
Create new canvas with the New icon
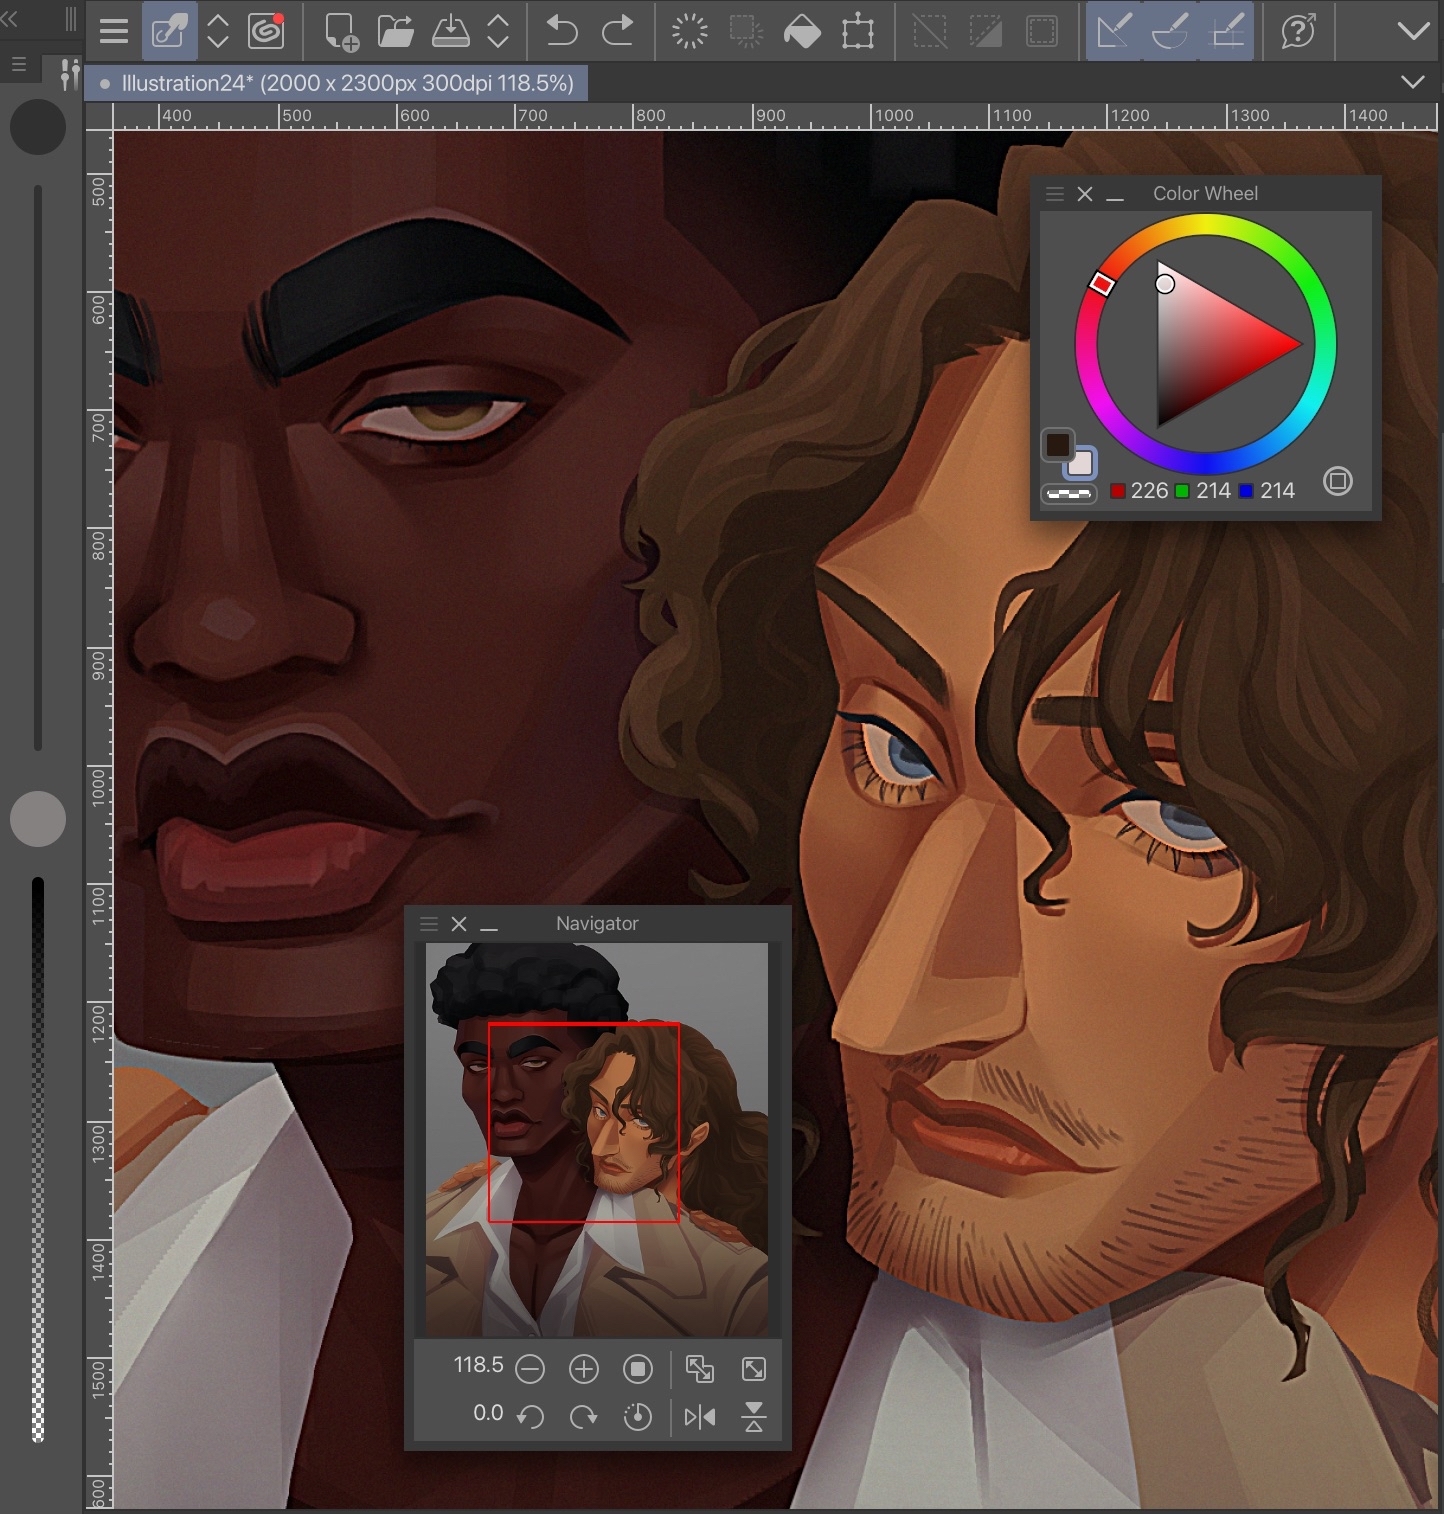coord(341,32)
